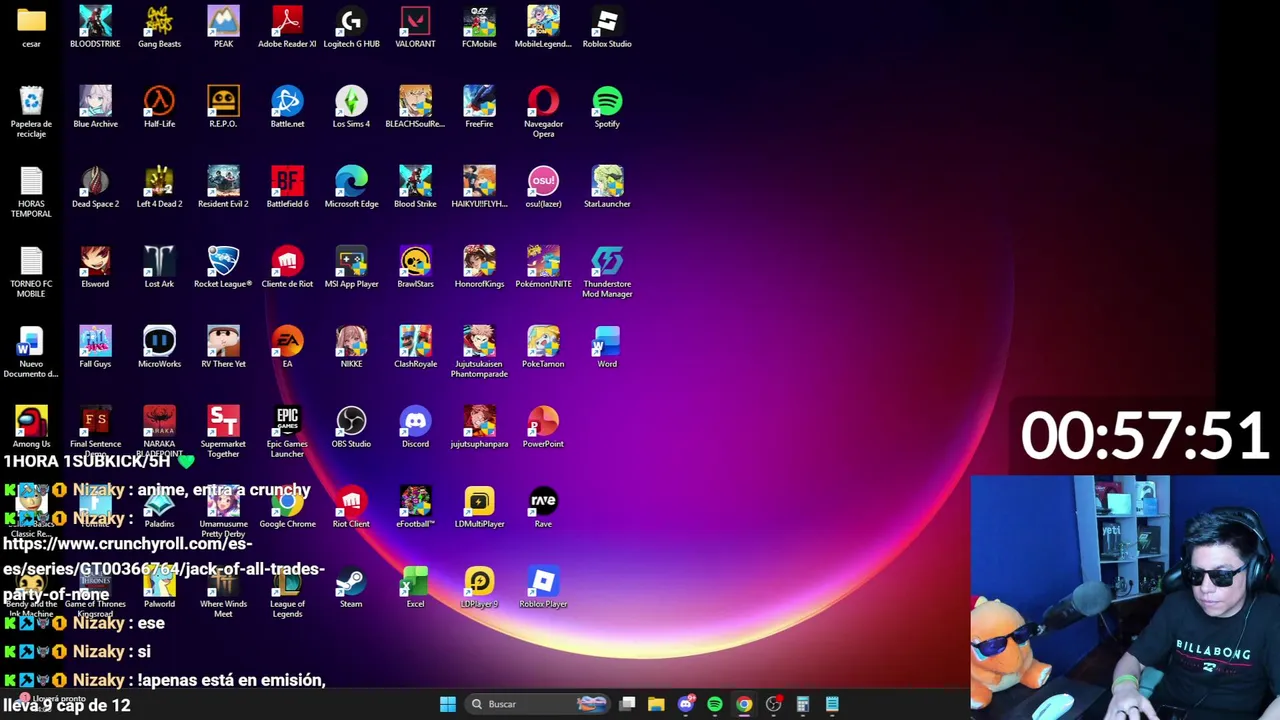Launch eFootball from the desktop
This screenshot has width=1280, height=720.
click(x=415, y=507)
